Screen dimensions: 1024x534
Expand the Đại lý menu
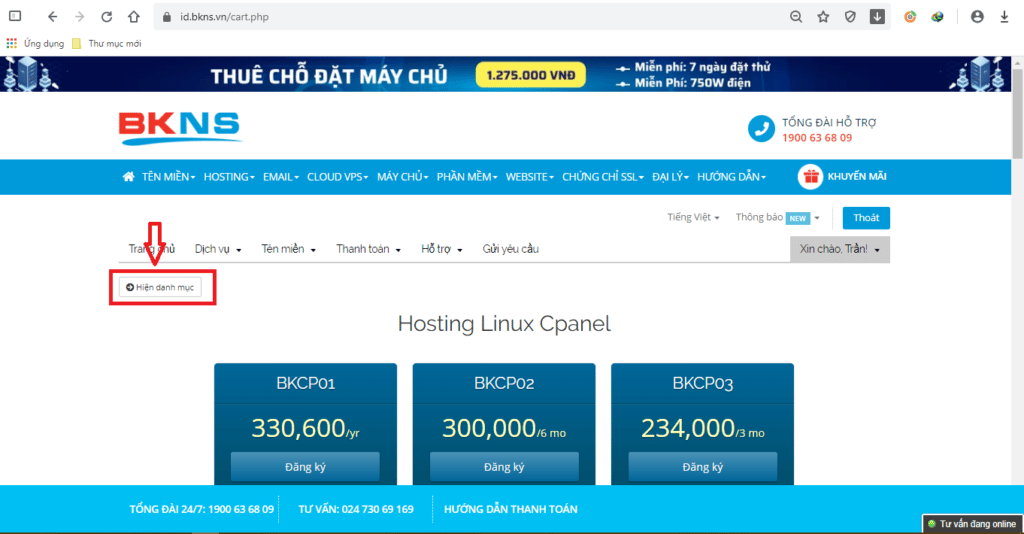670,177
